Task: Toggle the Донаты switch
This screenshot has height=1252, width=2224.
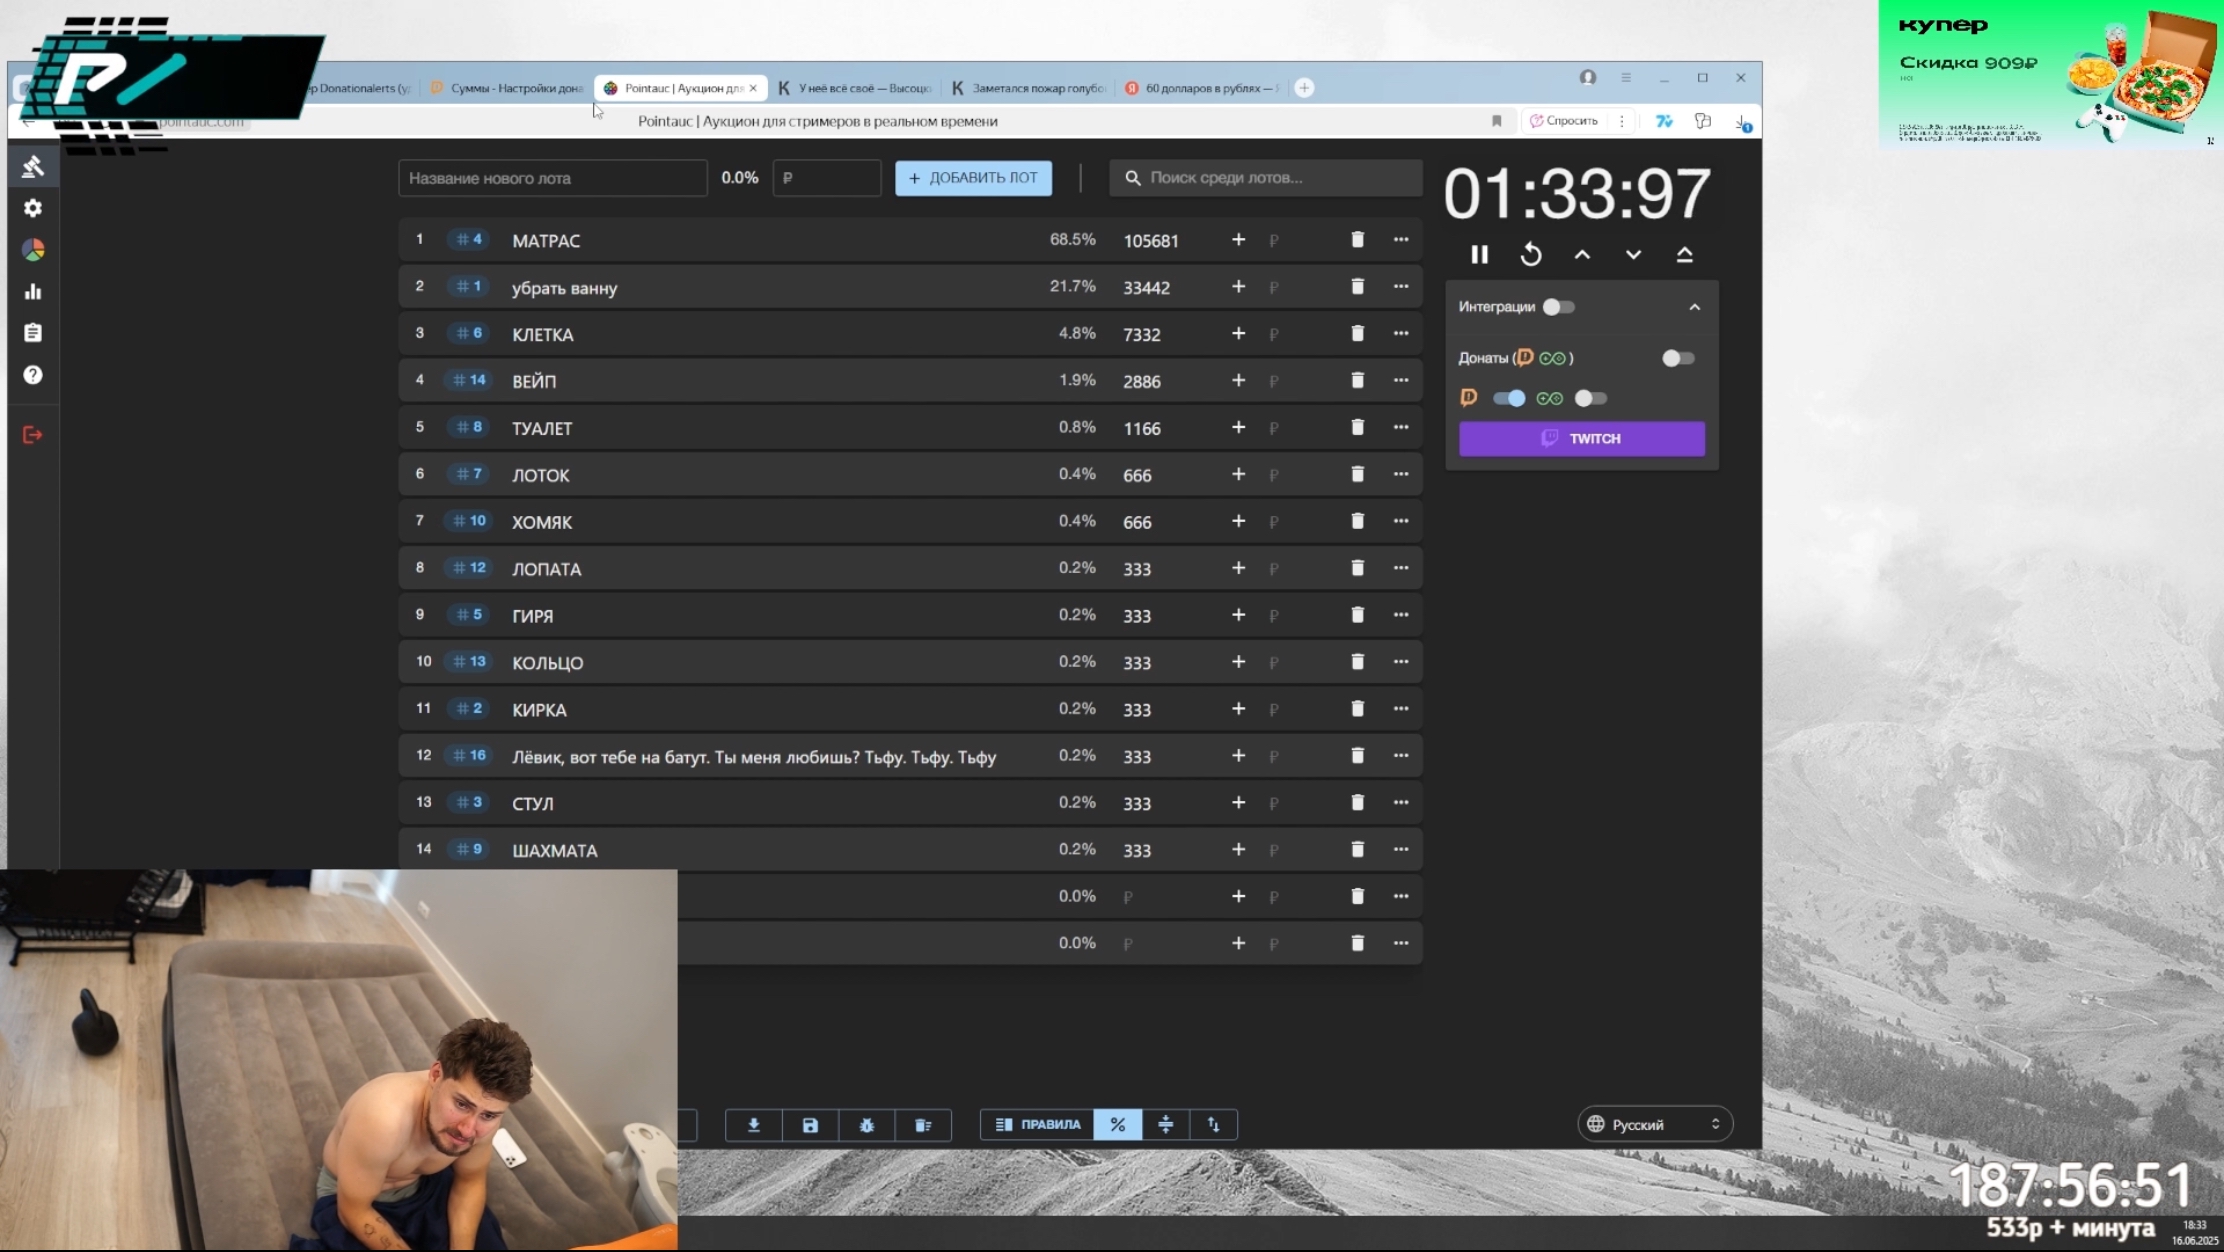Action: [x=1678, y=358]
